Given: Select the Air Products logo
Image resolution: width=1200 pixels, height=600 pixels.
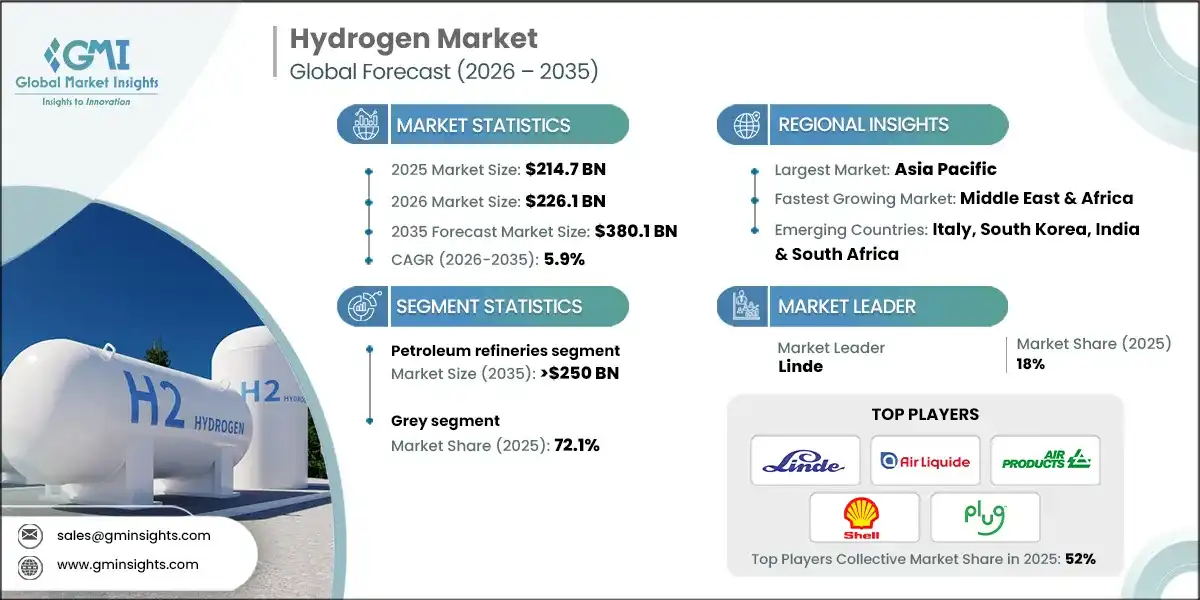Looking at the screenshot, I should (1045, 461).
